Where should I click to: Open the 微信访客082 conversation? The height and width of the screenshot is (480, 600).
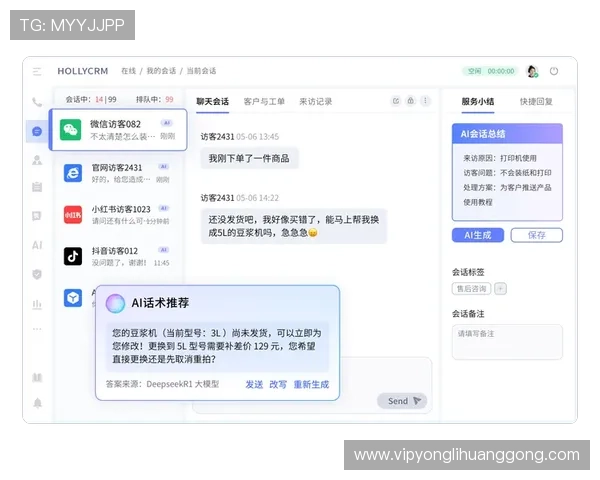[x=119, y=130]
